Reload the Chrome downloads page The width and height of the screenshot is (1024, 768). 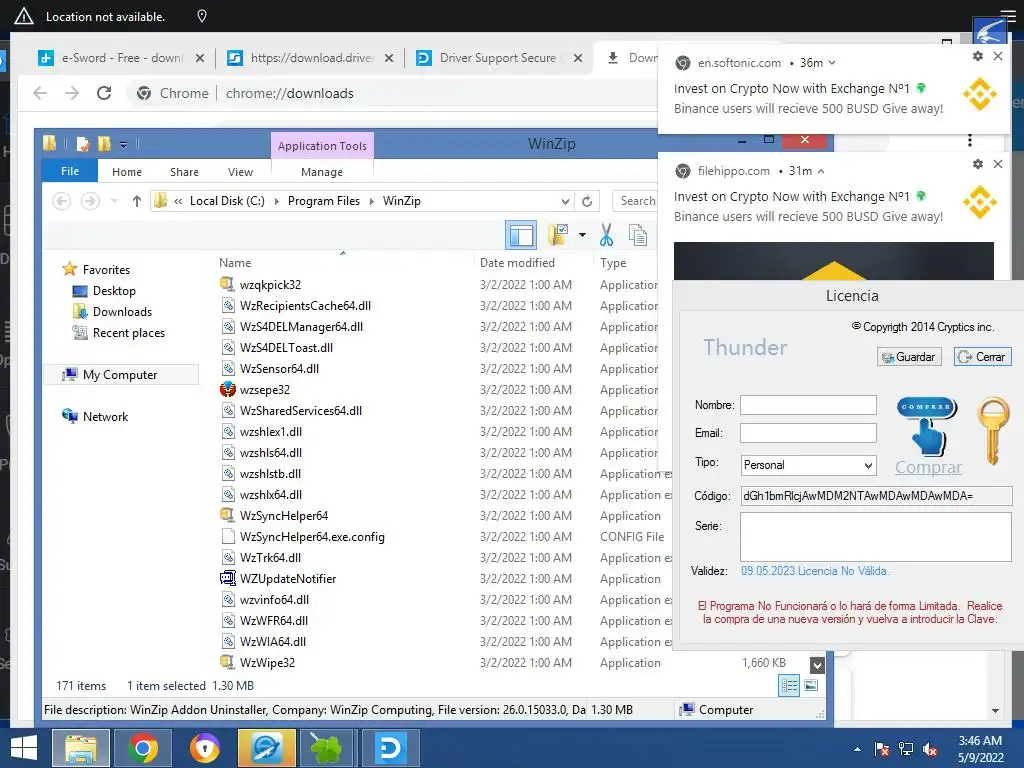pyautogui.click(x=104, y=93)
